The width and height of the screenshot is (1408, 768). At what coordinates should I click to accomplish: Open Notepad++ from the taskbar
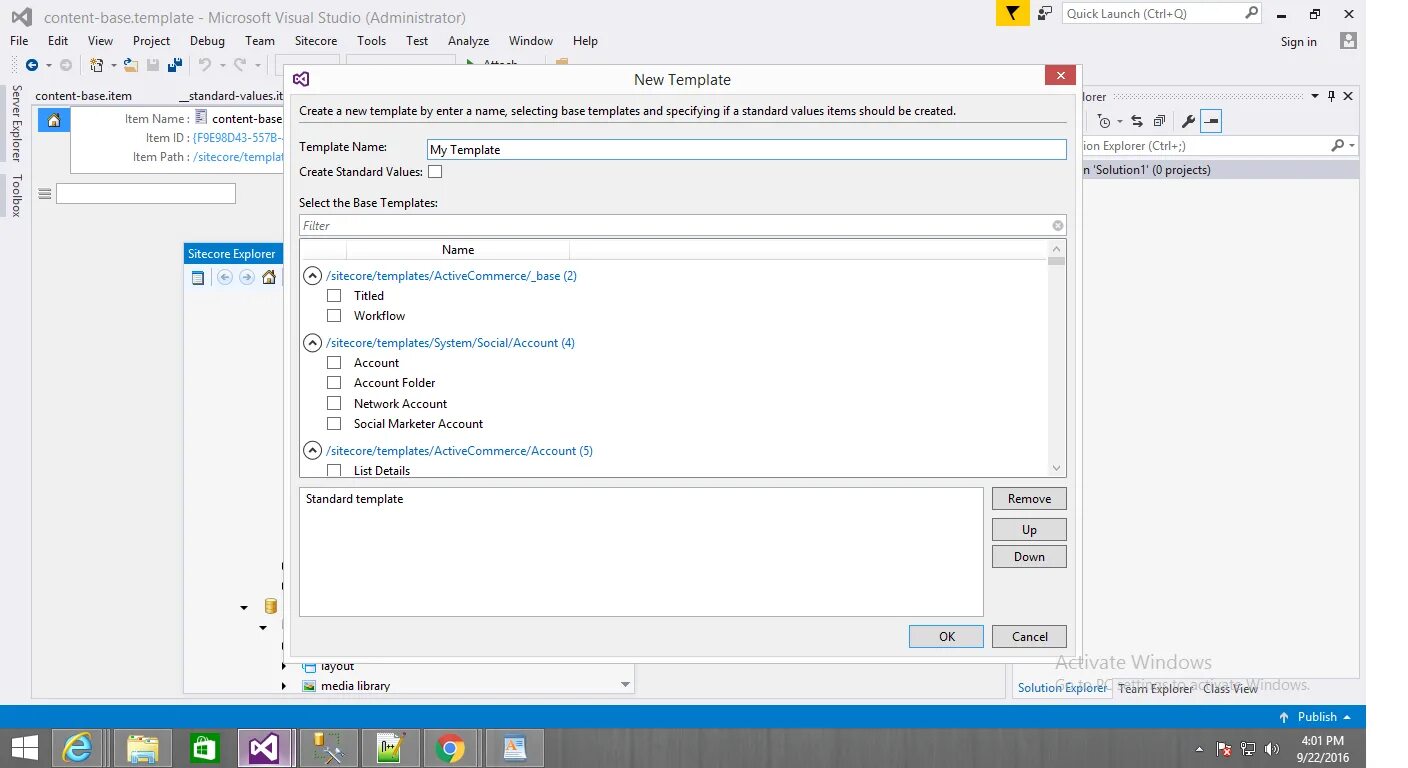(x=388, y=748)
